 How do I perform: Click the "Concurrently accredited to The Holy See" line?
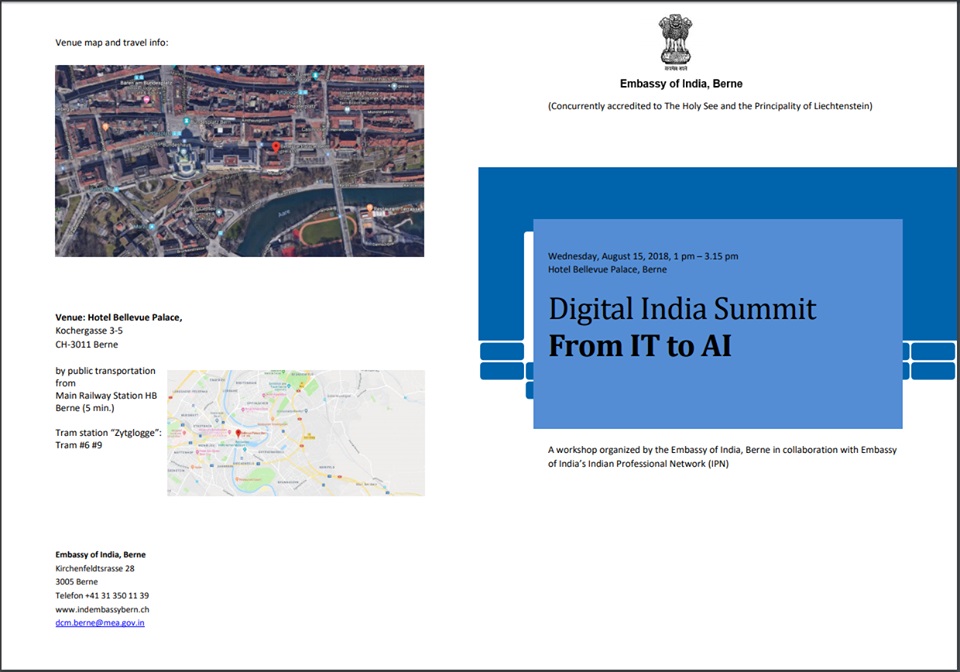coord(710,106)
